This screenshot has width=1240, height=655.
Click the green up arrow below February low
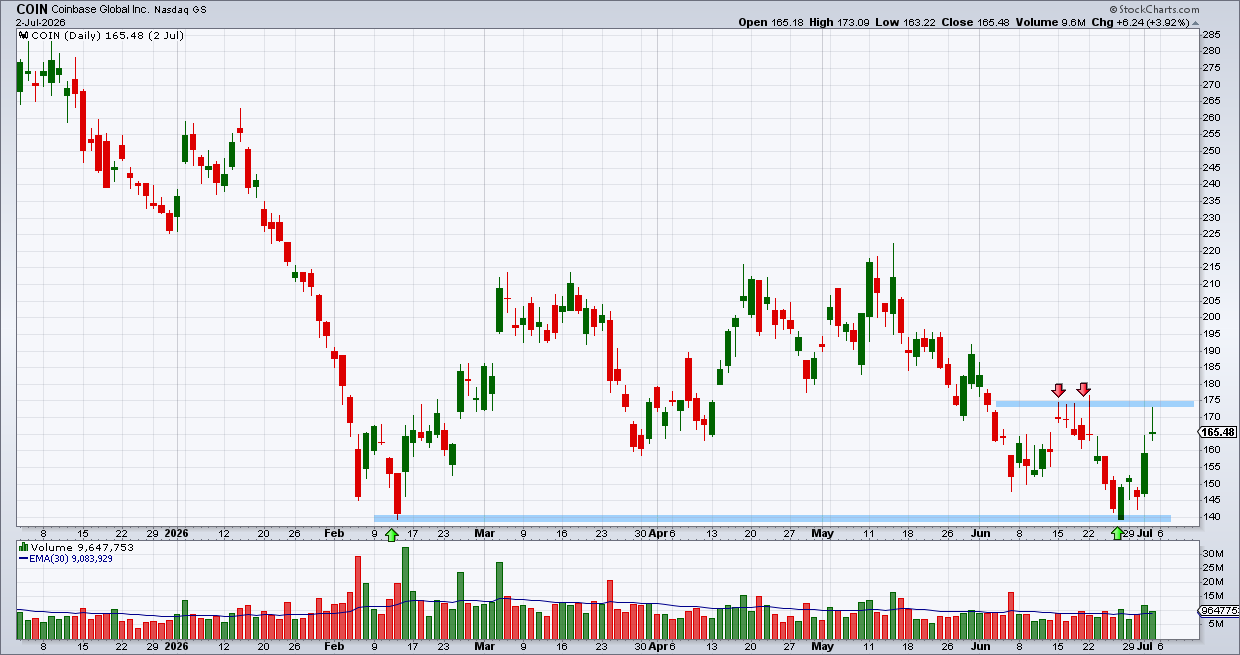point(391,533)
